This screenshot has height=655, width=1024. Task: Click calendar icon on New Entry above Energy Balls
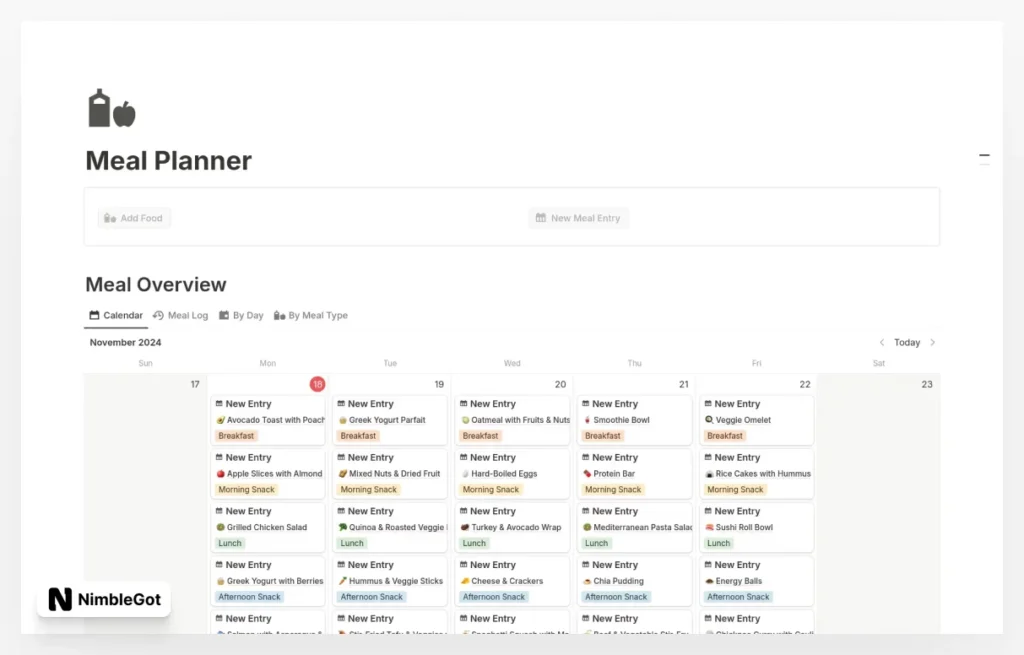(x=708, y=564)
